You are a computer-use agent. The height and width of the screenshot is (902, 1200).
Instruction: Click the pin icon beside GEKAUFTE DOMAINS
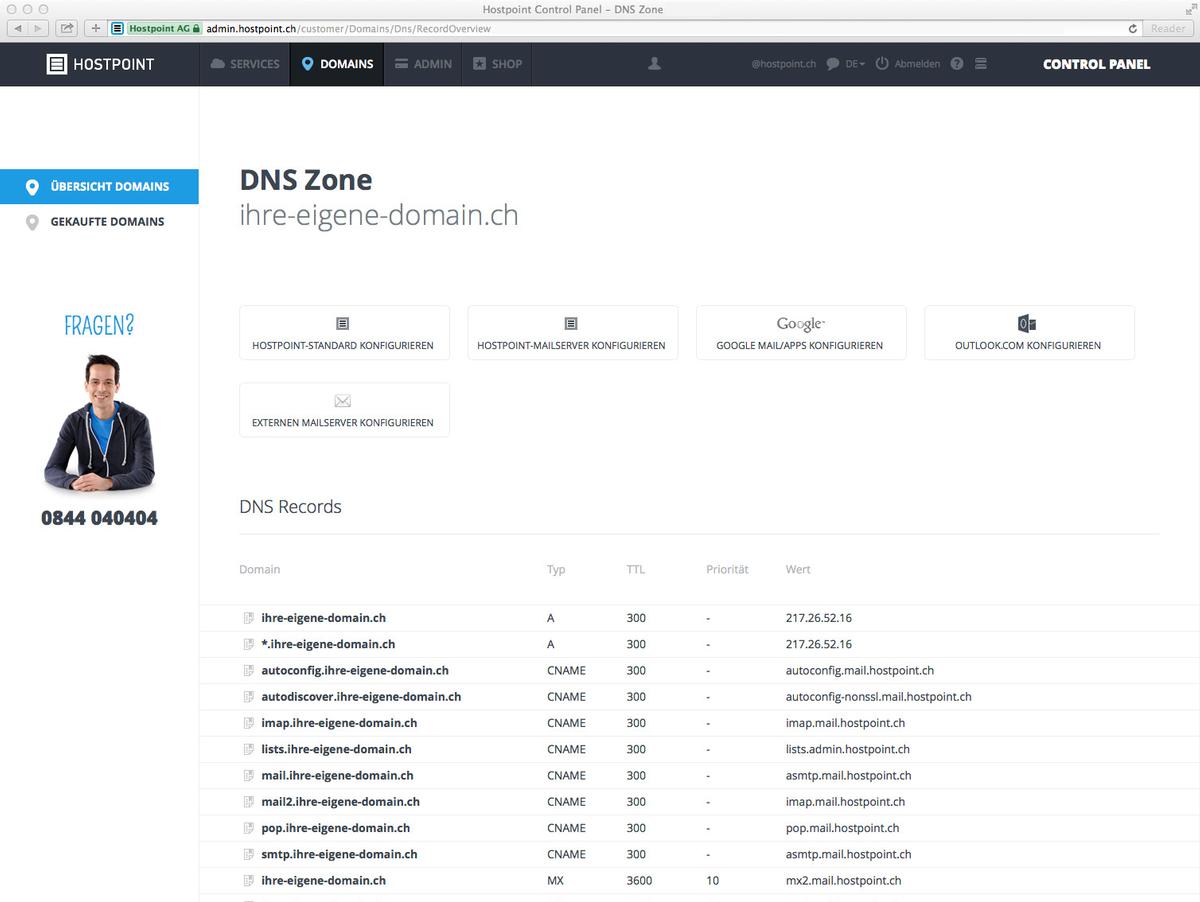(x=34, y=222)
